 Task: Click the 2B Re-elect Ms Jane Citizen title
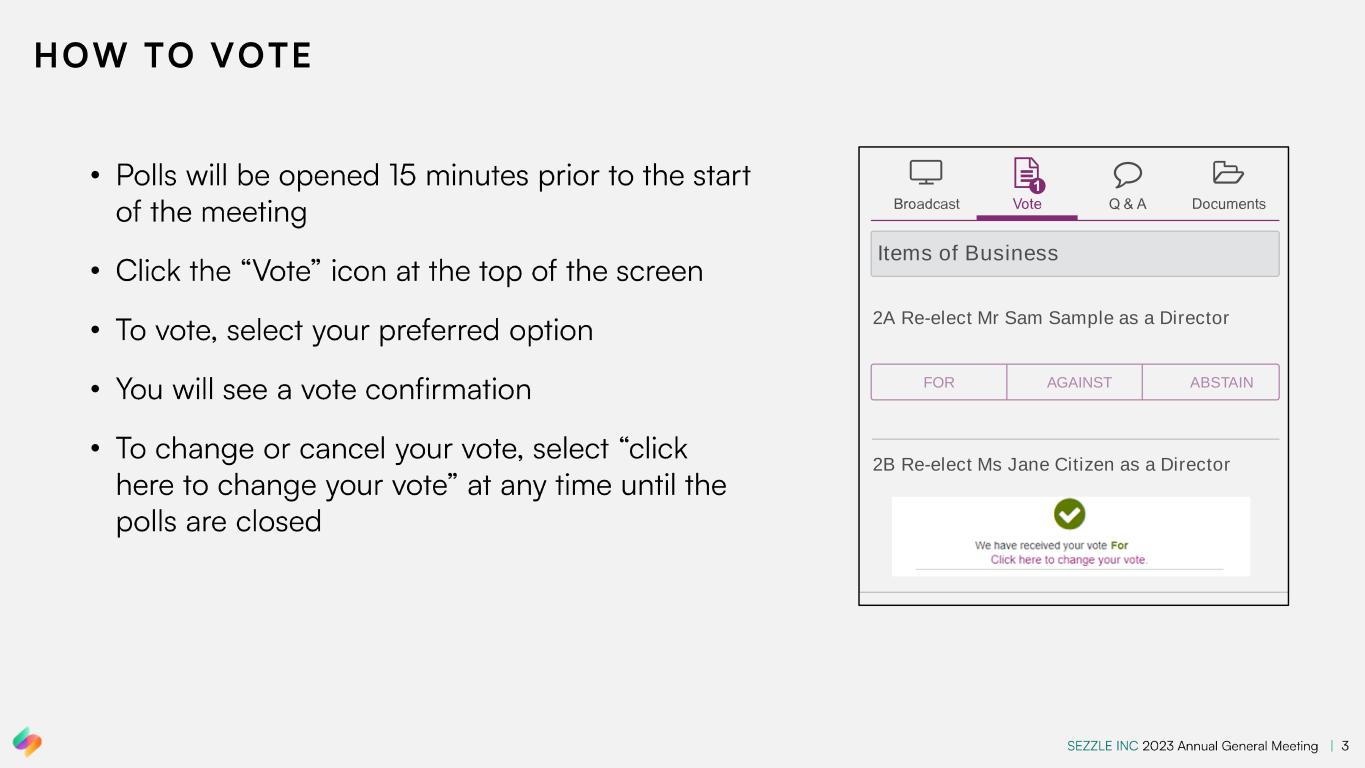pos(1051,465)
